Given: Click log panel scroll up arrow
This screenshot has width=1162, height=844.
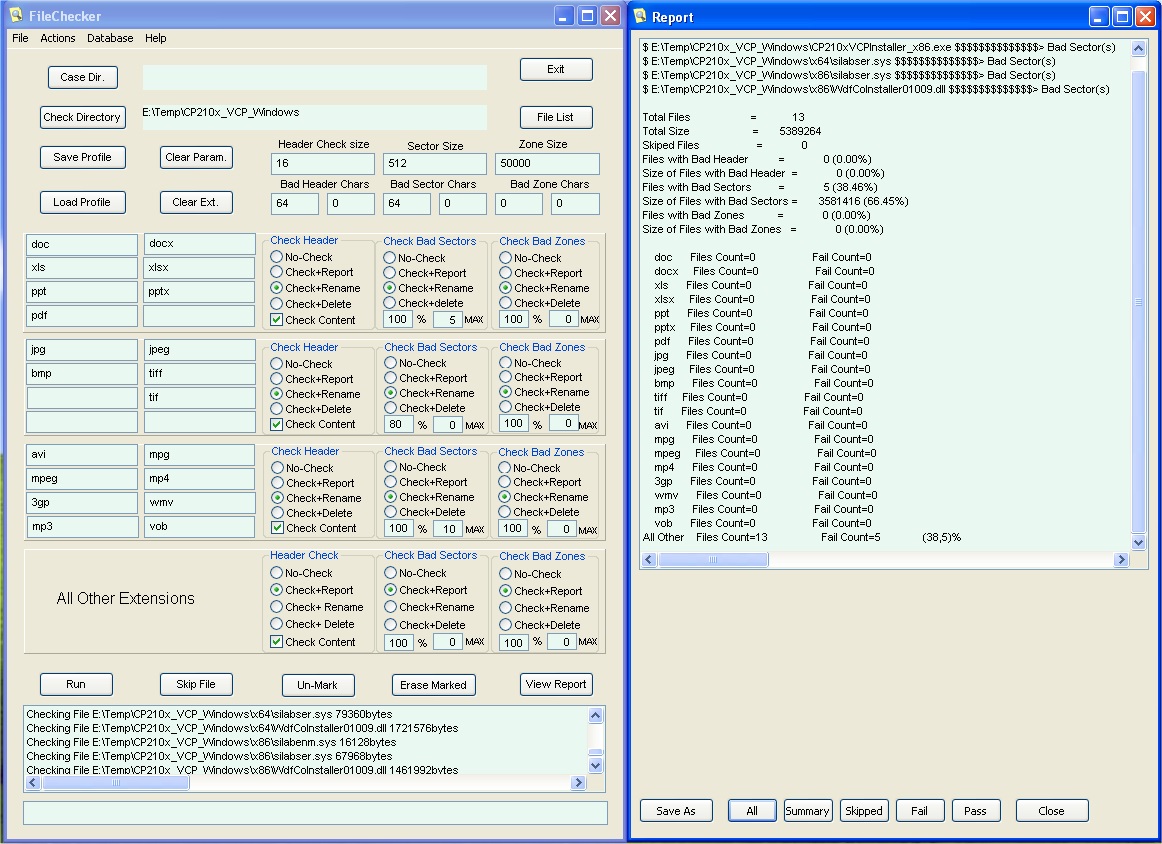Looking at the screenshot, I should click(595, 715).
